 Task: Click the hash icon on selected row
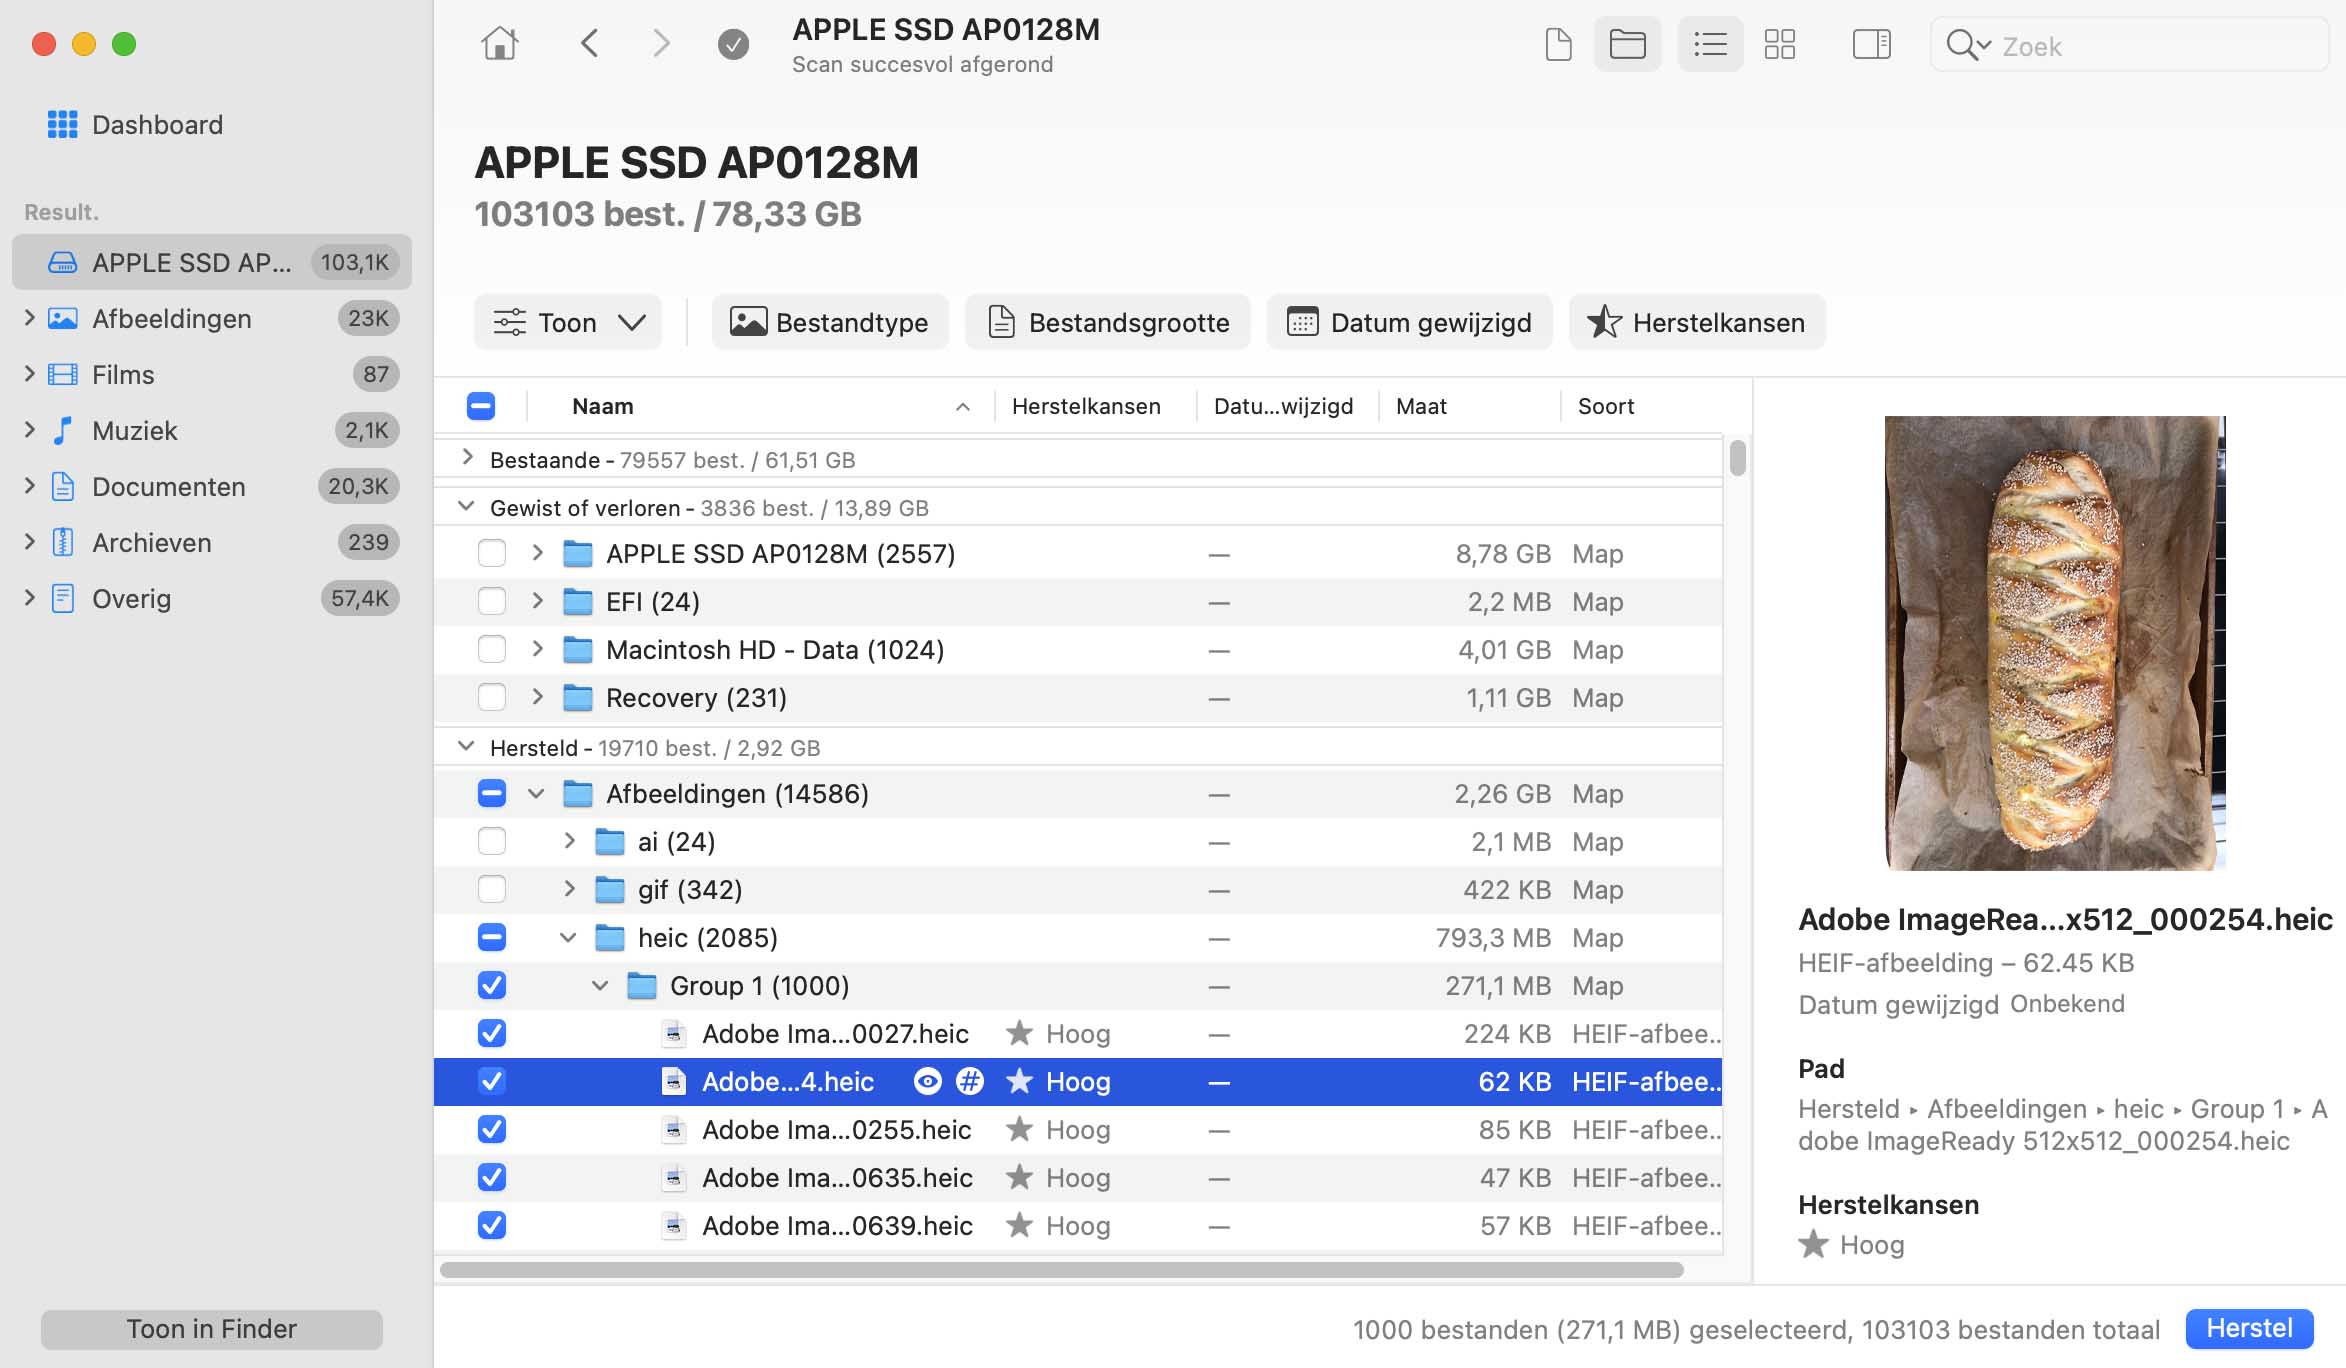[x=969, y=1081]
